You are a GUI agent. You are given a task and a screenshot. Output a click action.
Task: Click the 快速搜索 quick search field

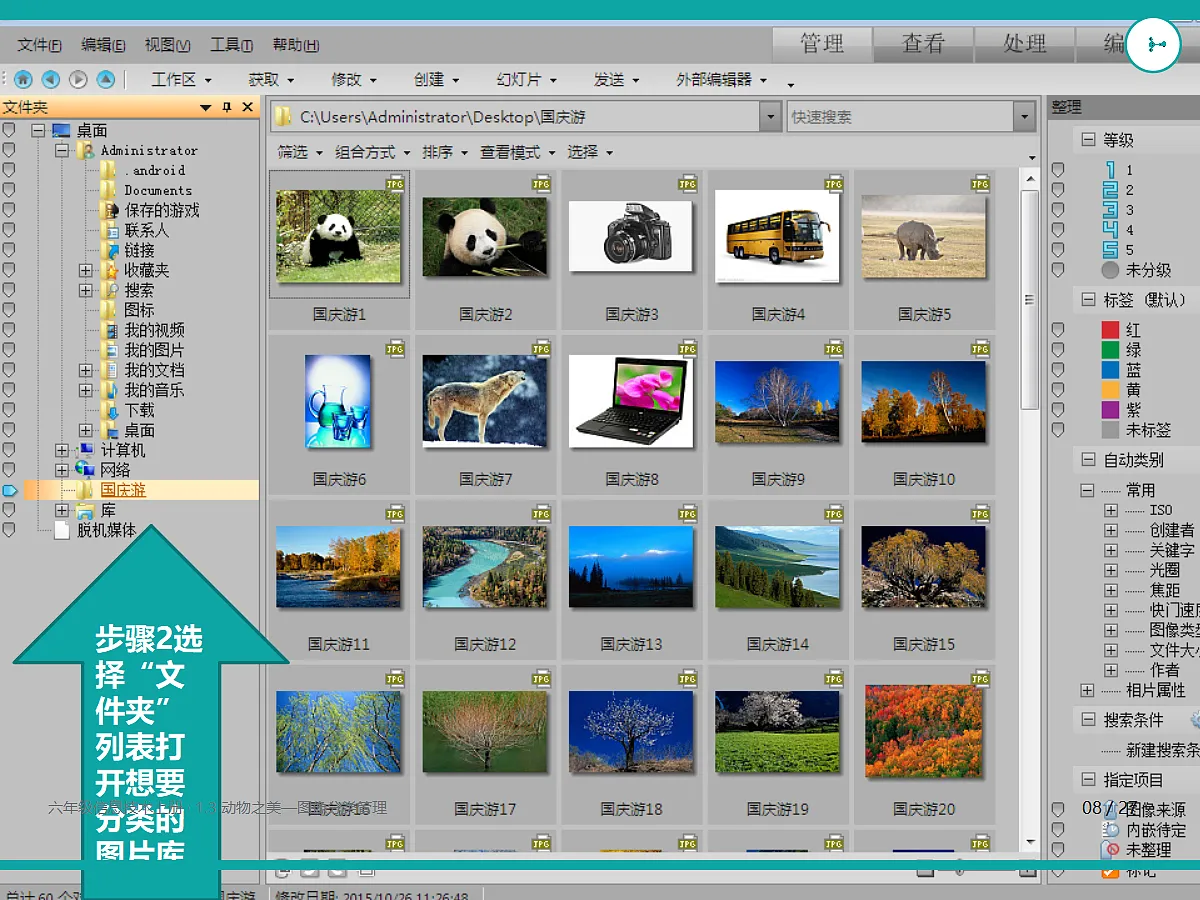[x=900, y=117]
